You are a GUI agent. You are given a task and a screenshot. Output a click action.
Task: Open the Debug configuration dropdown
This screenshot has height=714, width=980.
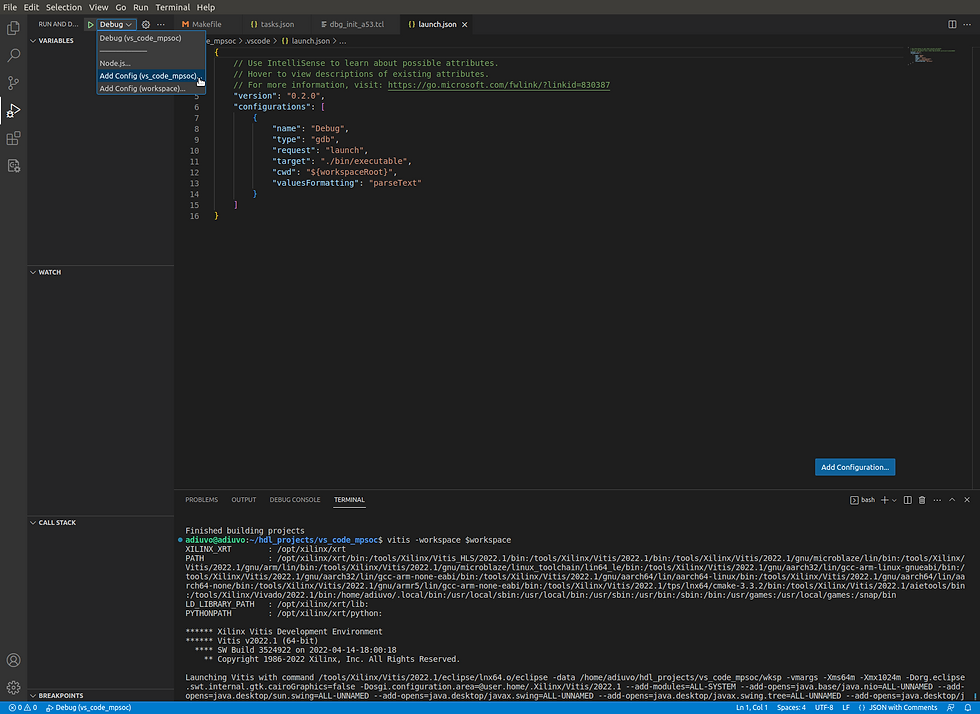point(116,24)
